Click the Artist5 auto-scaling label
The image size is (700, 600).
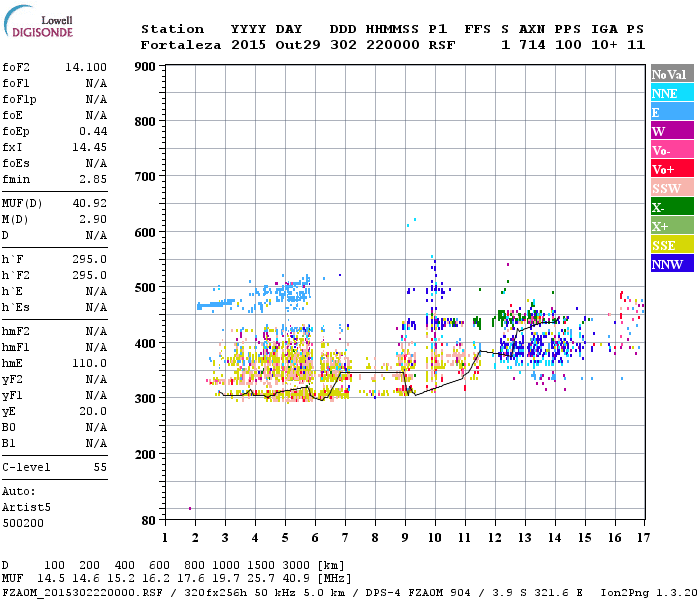(x=26, y=508)
